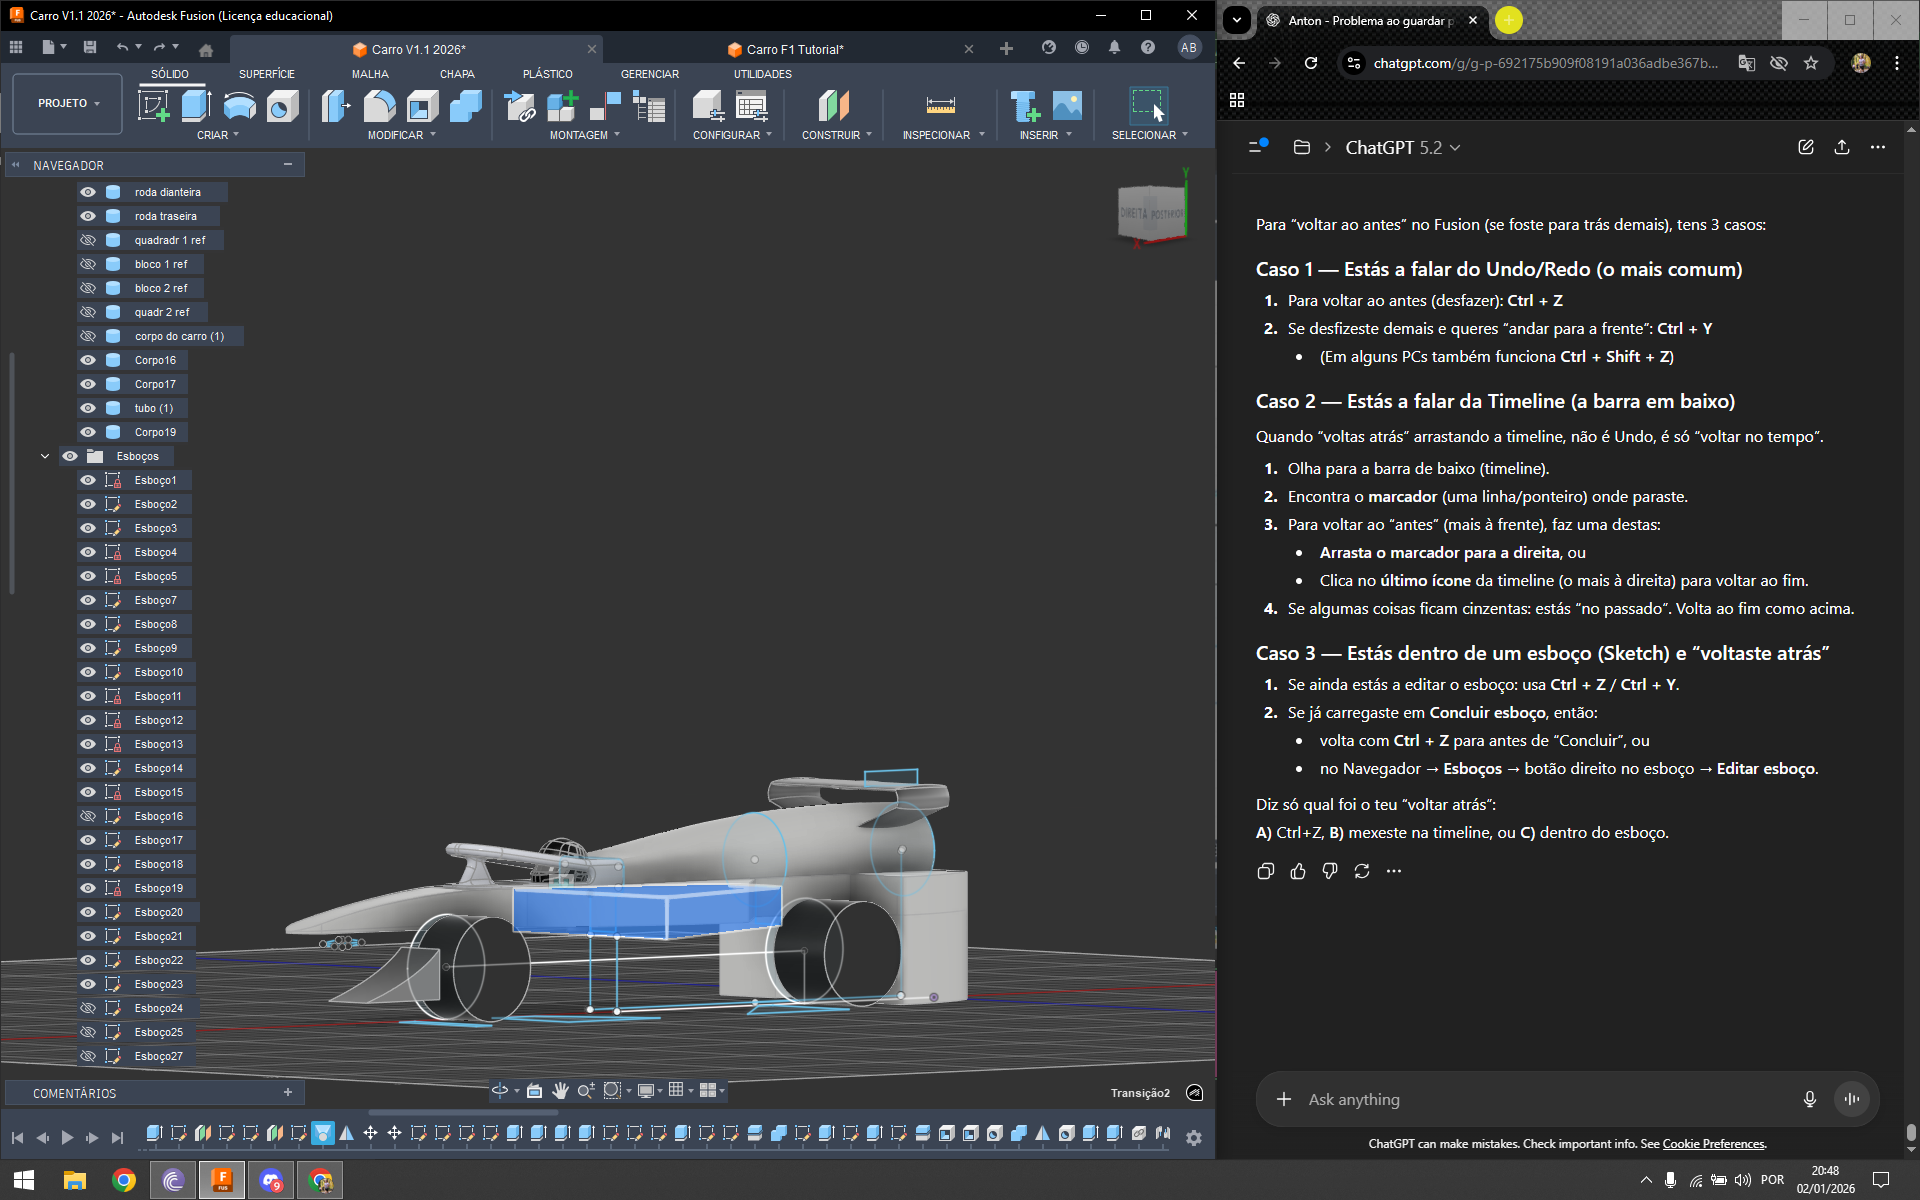
Task: Open the INSPECIONAR dropdown menu
Action: (x=943, y=135)
